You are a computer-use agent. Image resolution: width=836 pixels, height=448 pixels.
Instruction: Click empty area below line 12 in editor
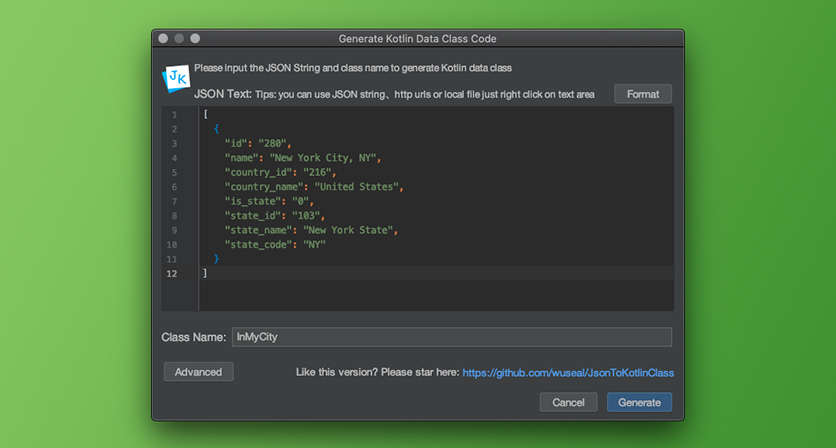(436, 295)
